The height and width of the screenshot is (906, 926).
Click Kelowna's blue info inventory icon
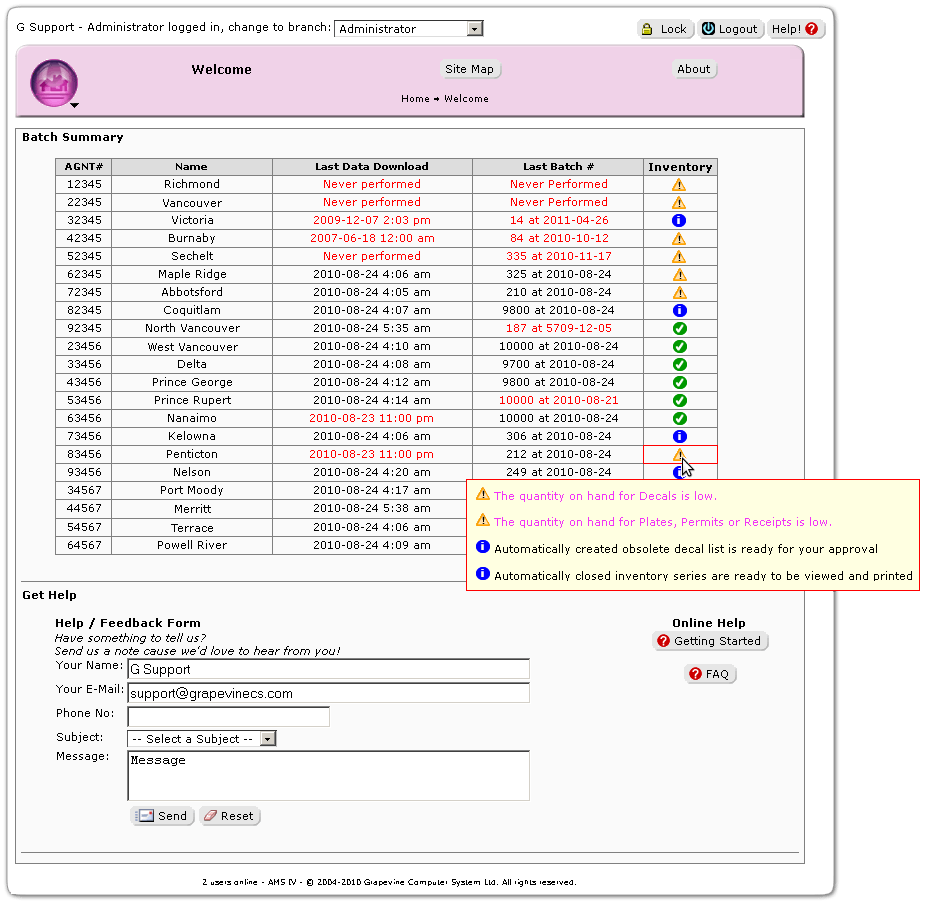click(679, 437)
